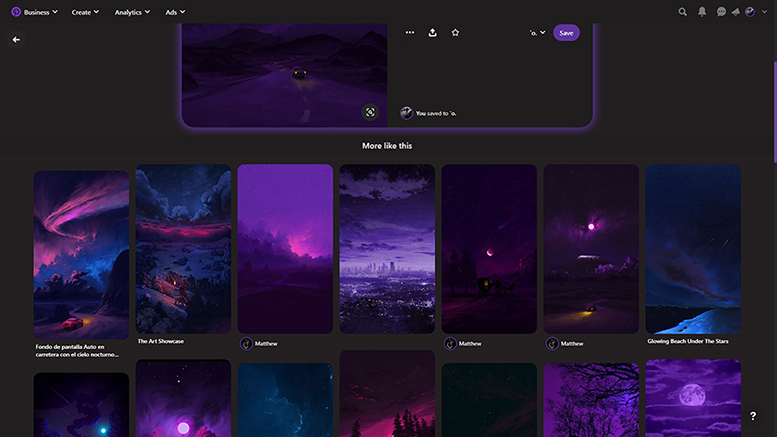777x437 pixels.
Task: Open the messages chat bubble
Action: 721,12
